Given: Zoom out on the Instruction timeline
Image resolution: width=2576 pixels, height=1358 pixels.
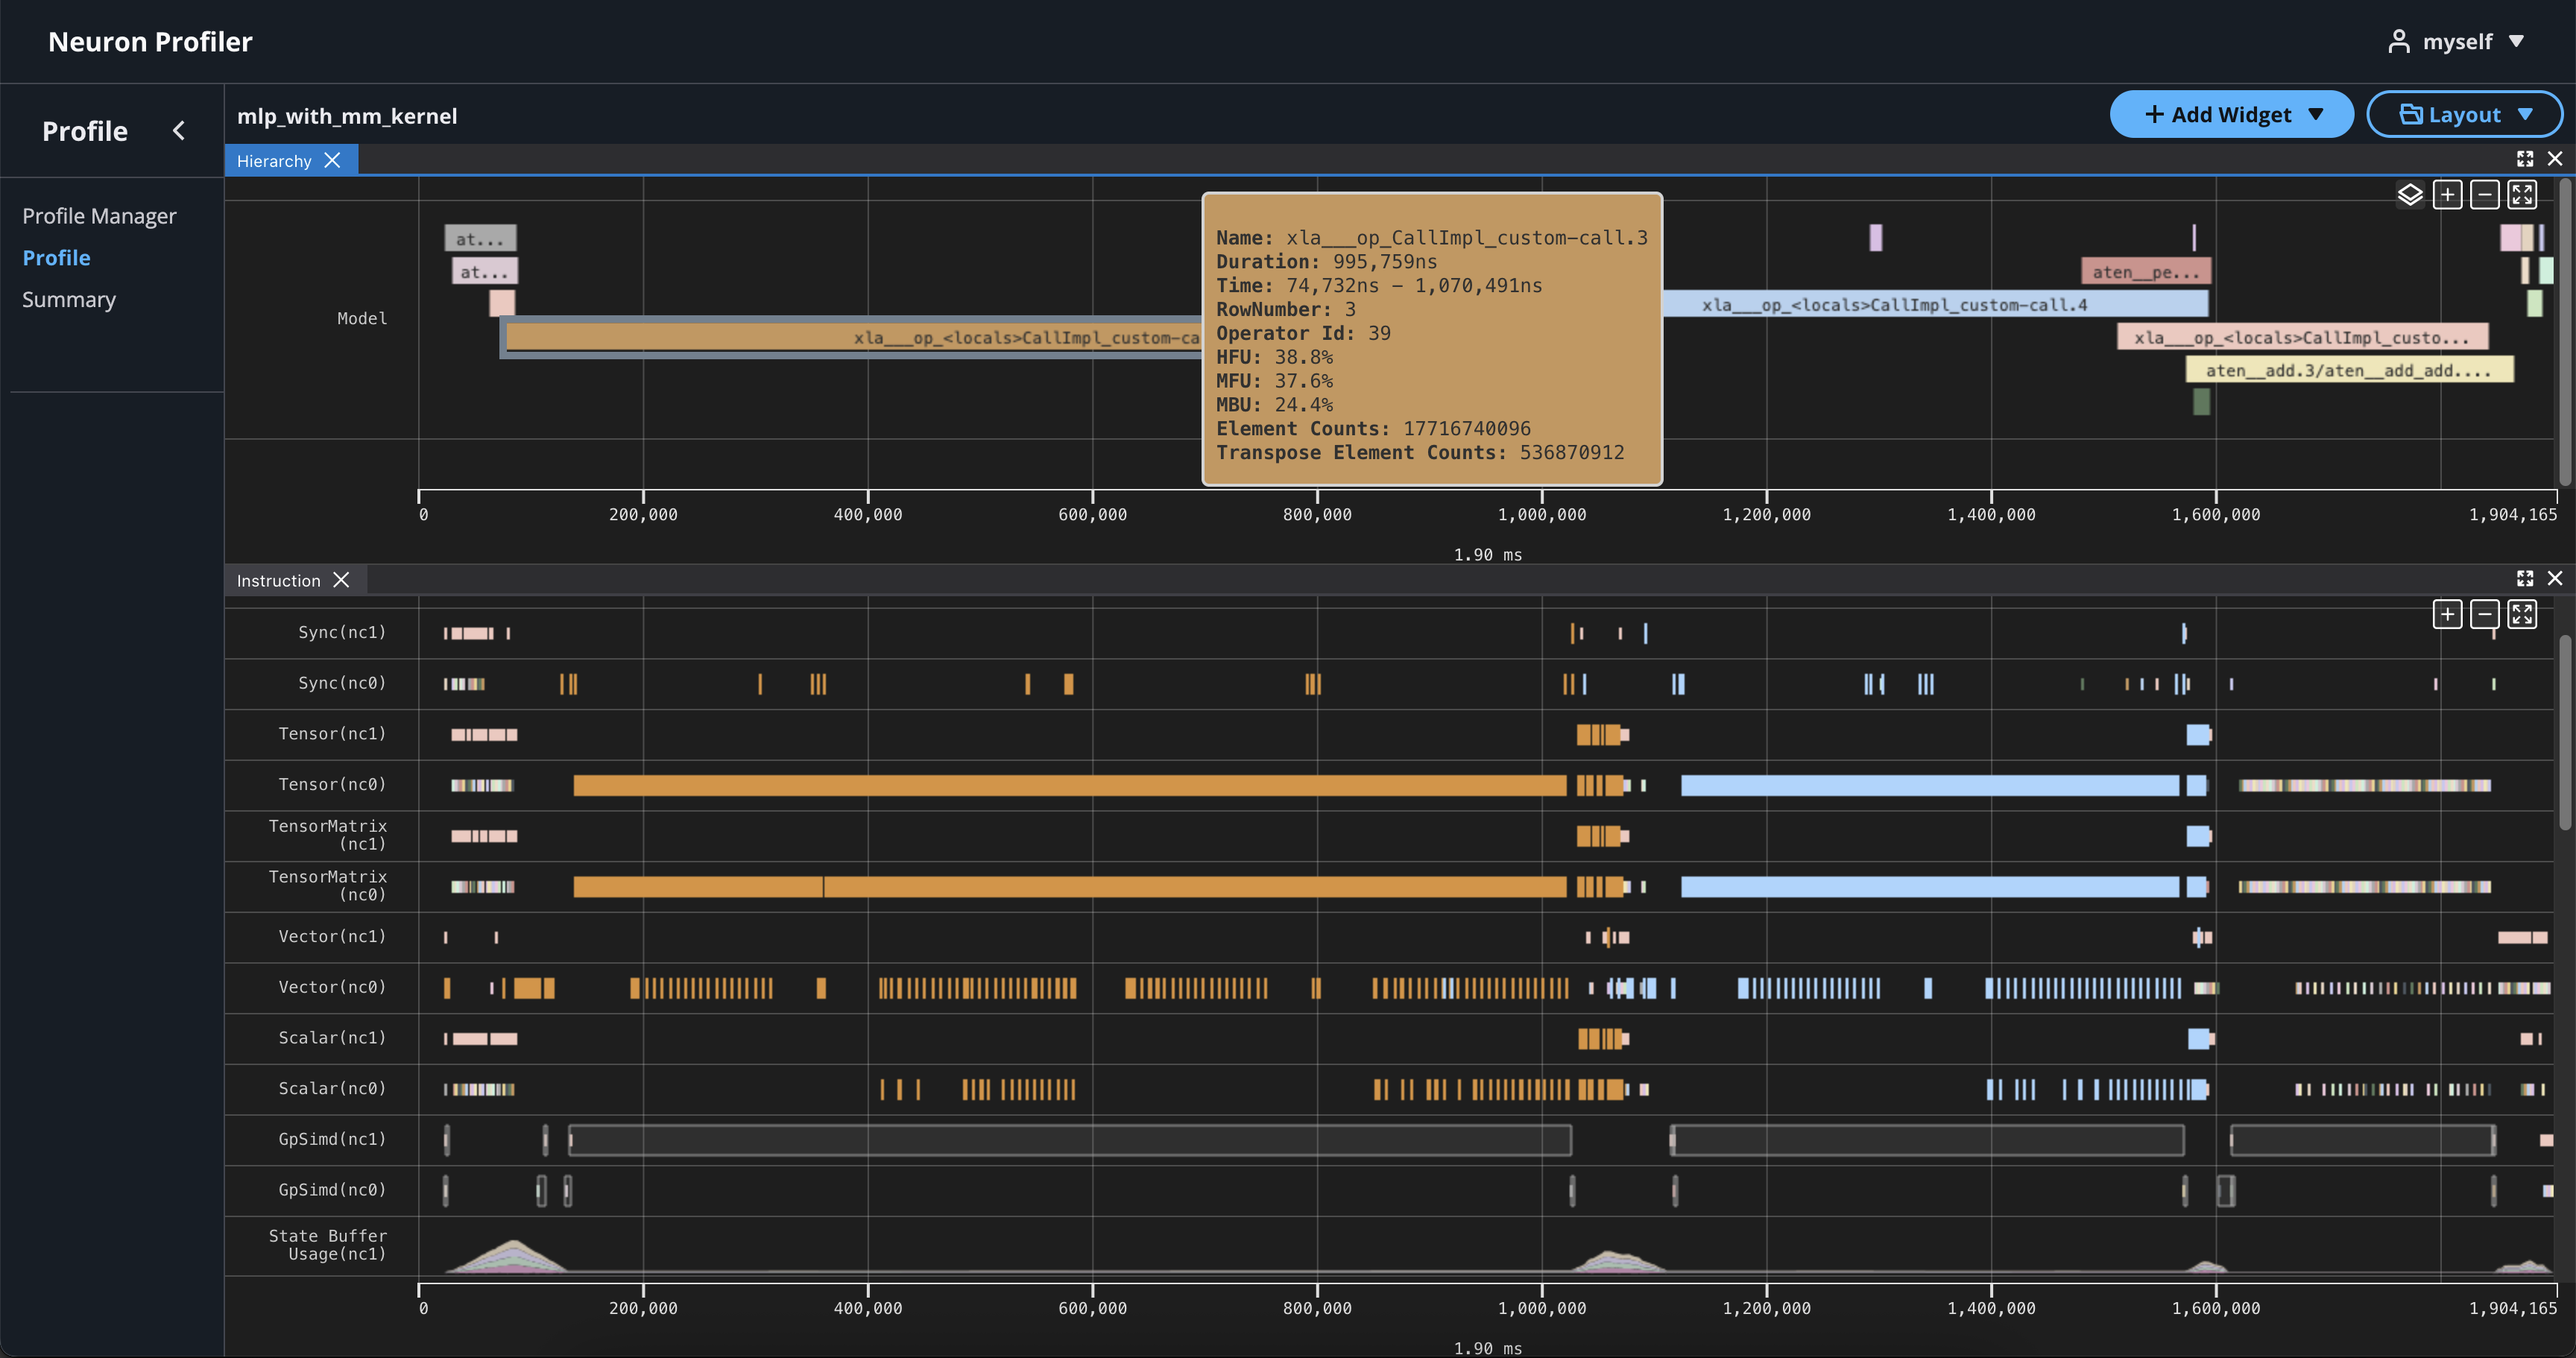Looking at the screenshot, I should (2484, 614).
